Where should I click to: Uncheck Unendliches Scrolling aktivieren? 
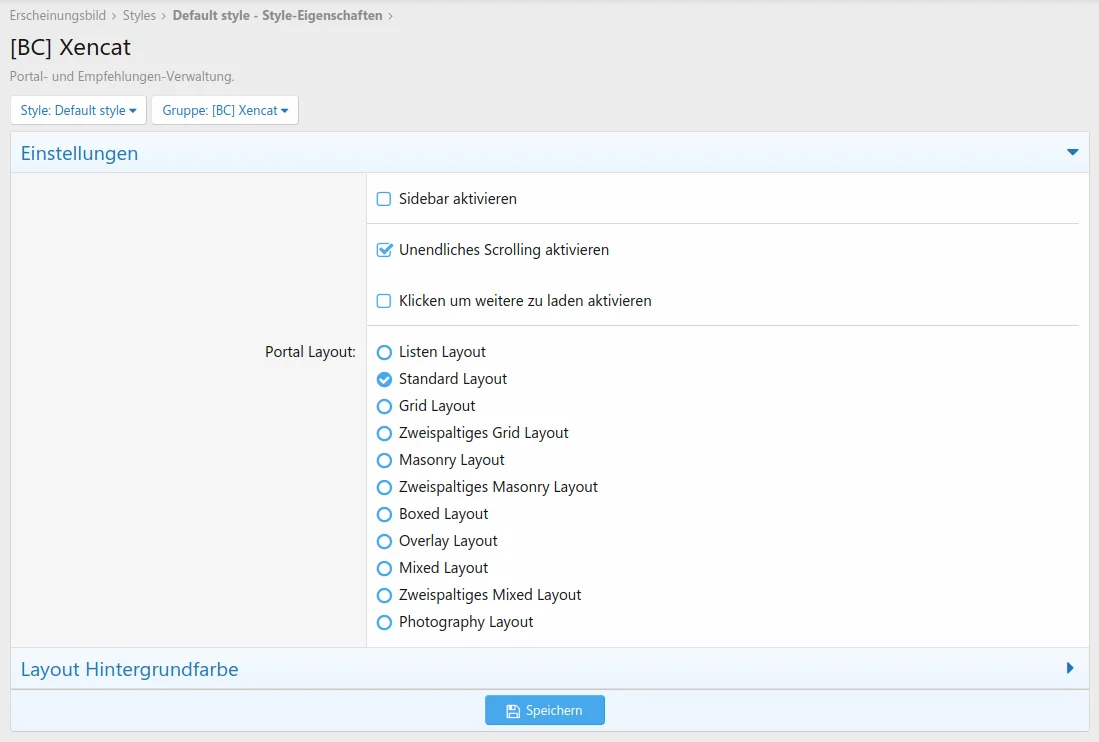384,250
